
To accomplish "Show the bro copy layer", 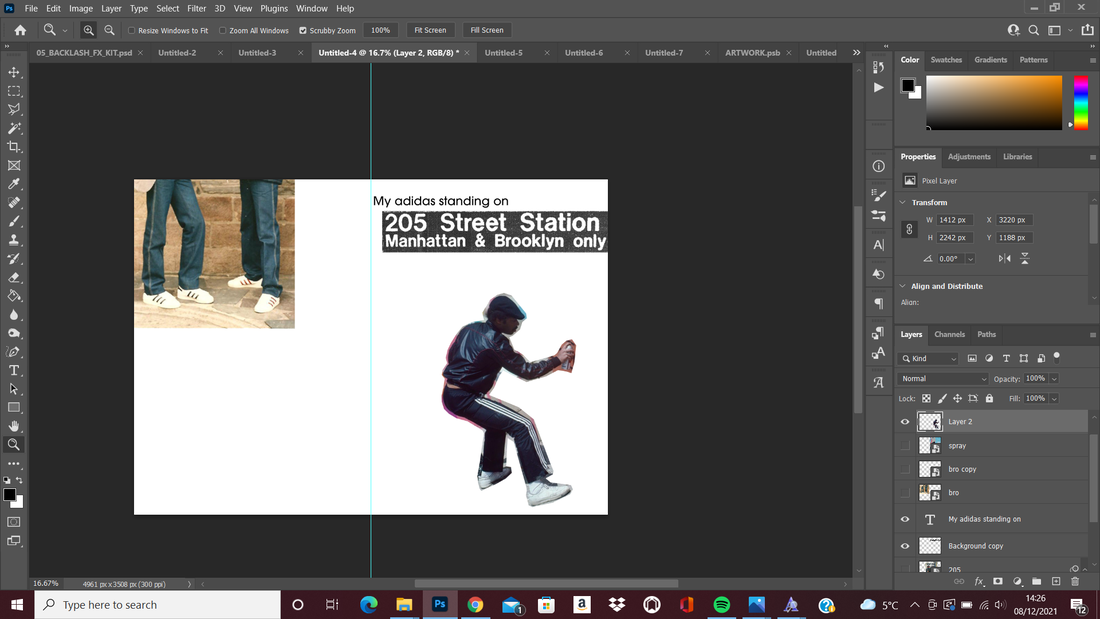I will click(x=905, y=469).
